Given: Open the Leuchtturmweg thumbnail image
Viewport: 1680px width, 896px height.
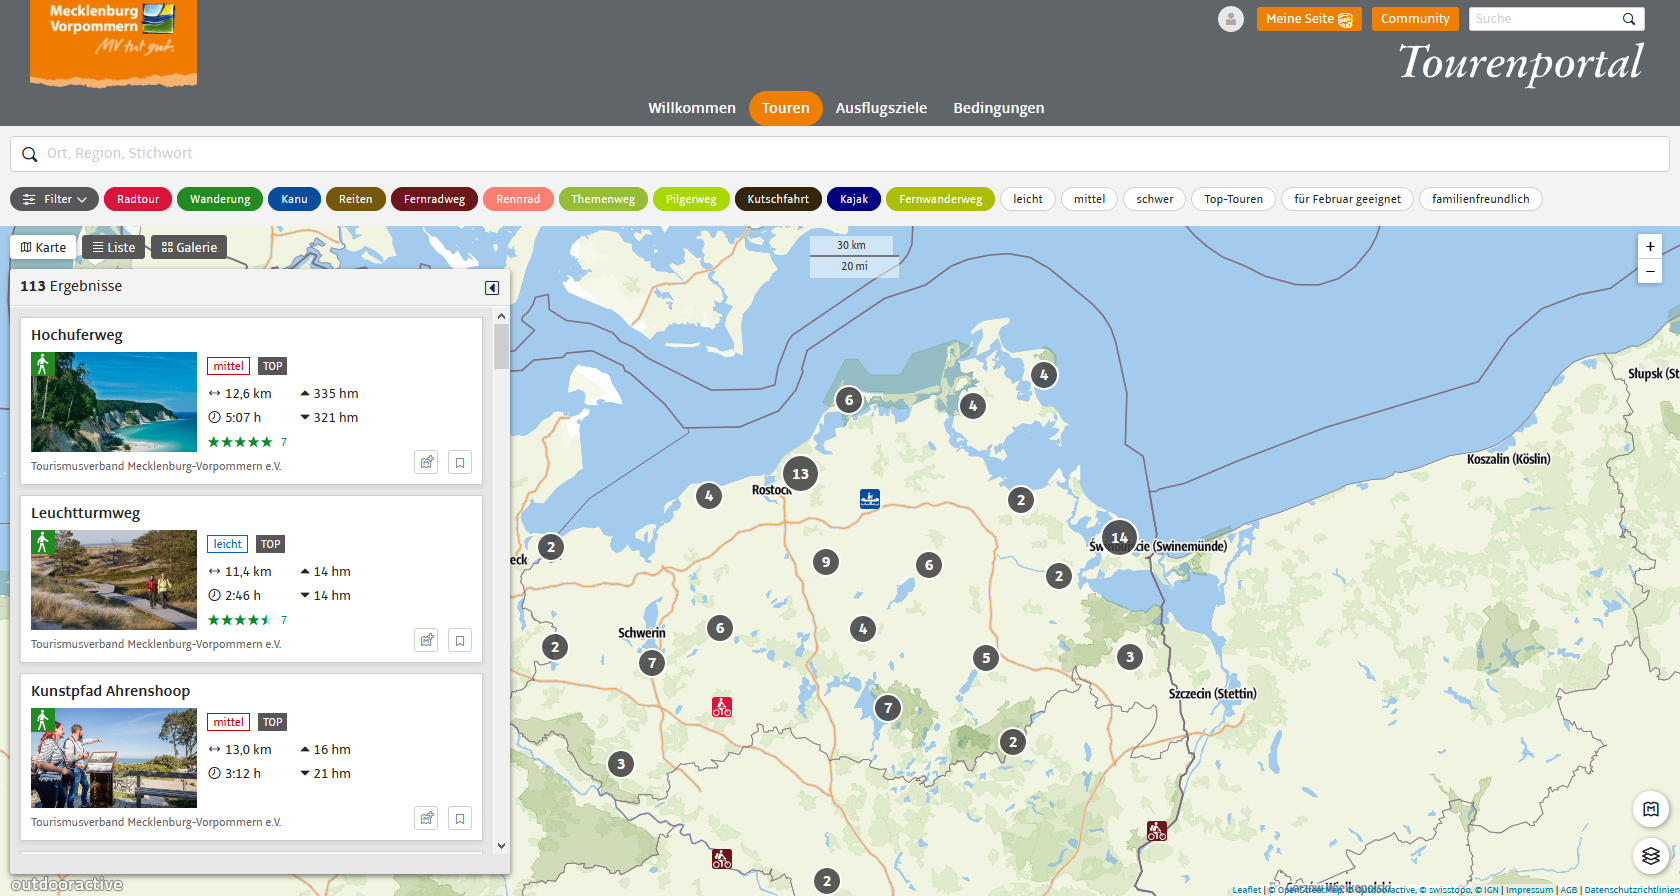Looking at the screenshot, I should [114, 580].
